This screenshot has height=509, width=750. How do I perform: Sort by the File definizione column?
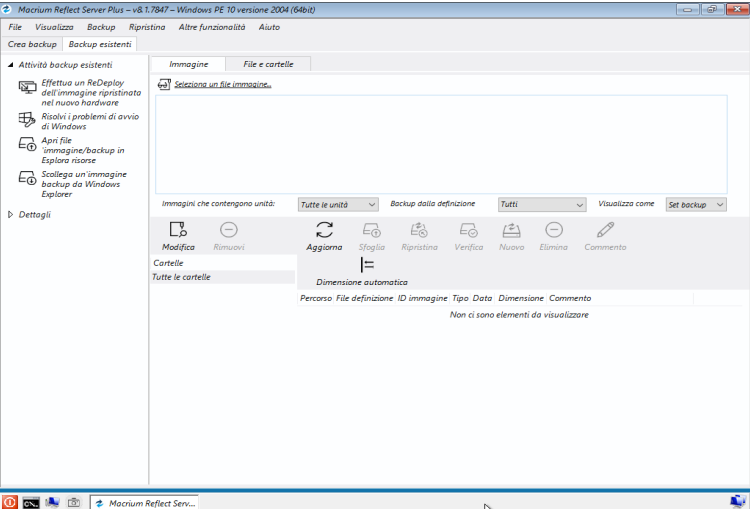(x=364, y=298)
